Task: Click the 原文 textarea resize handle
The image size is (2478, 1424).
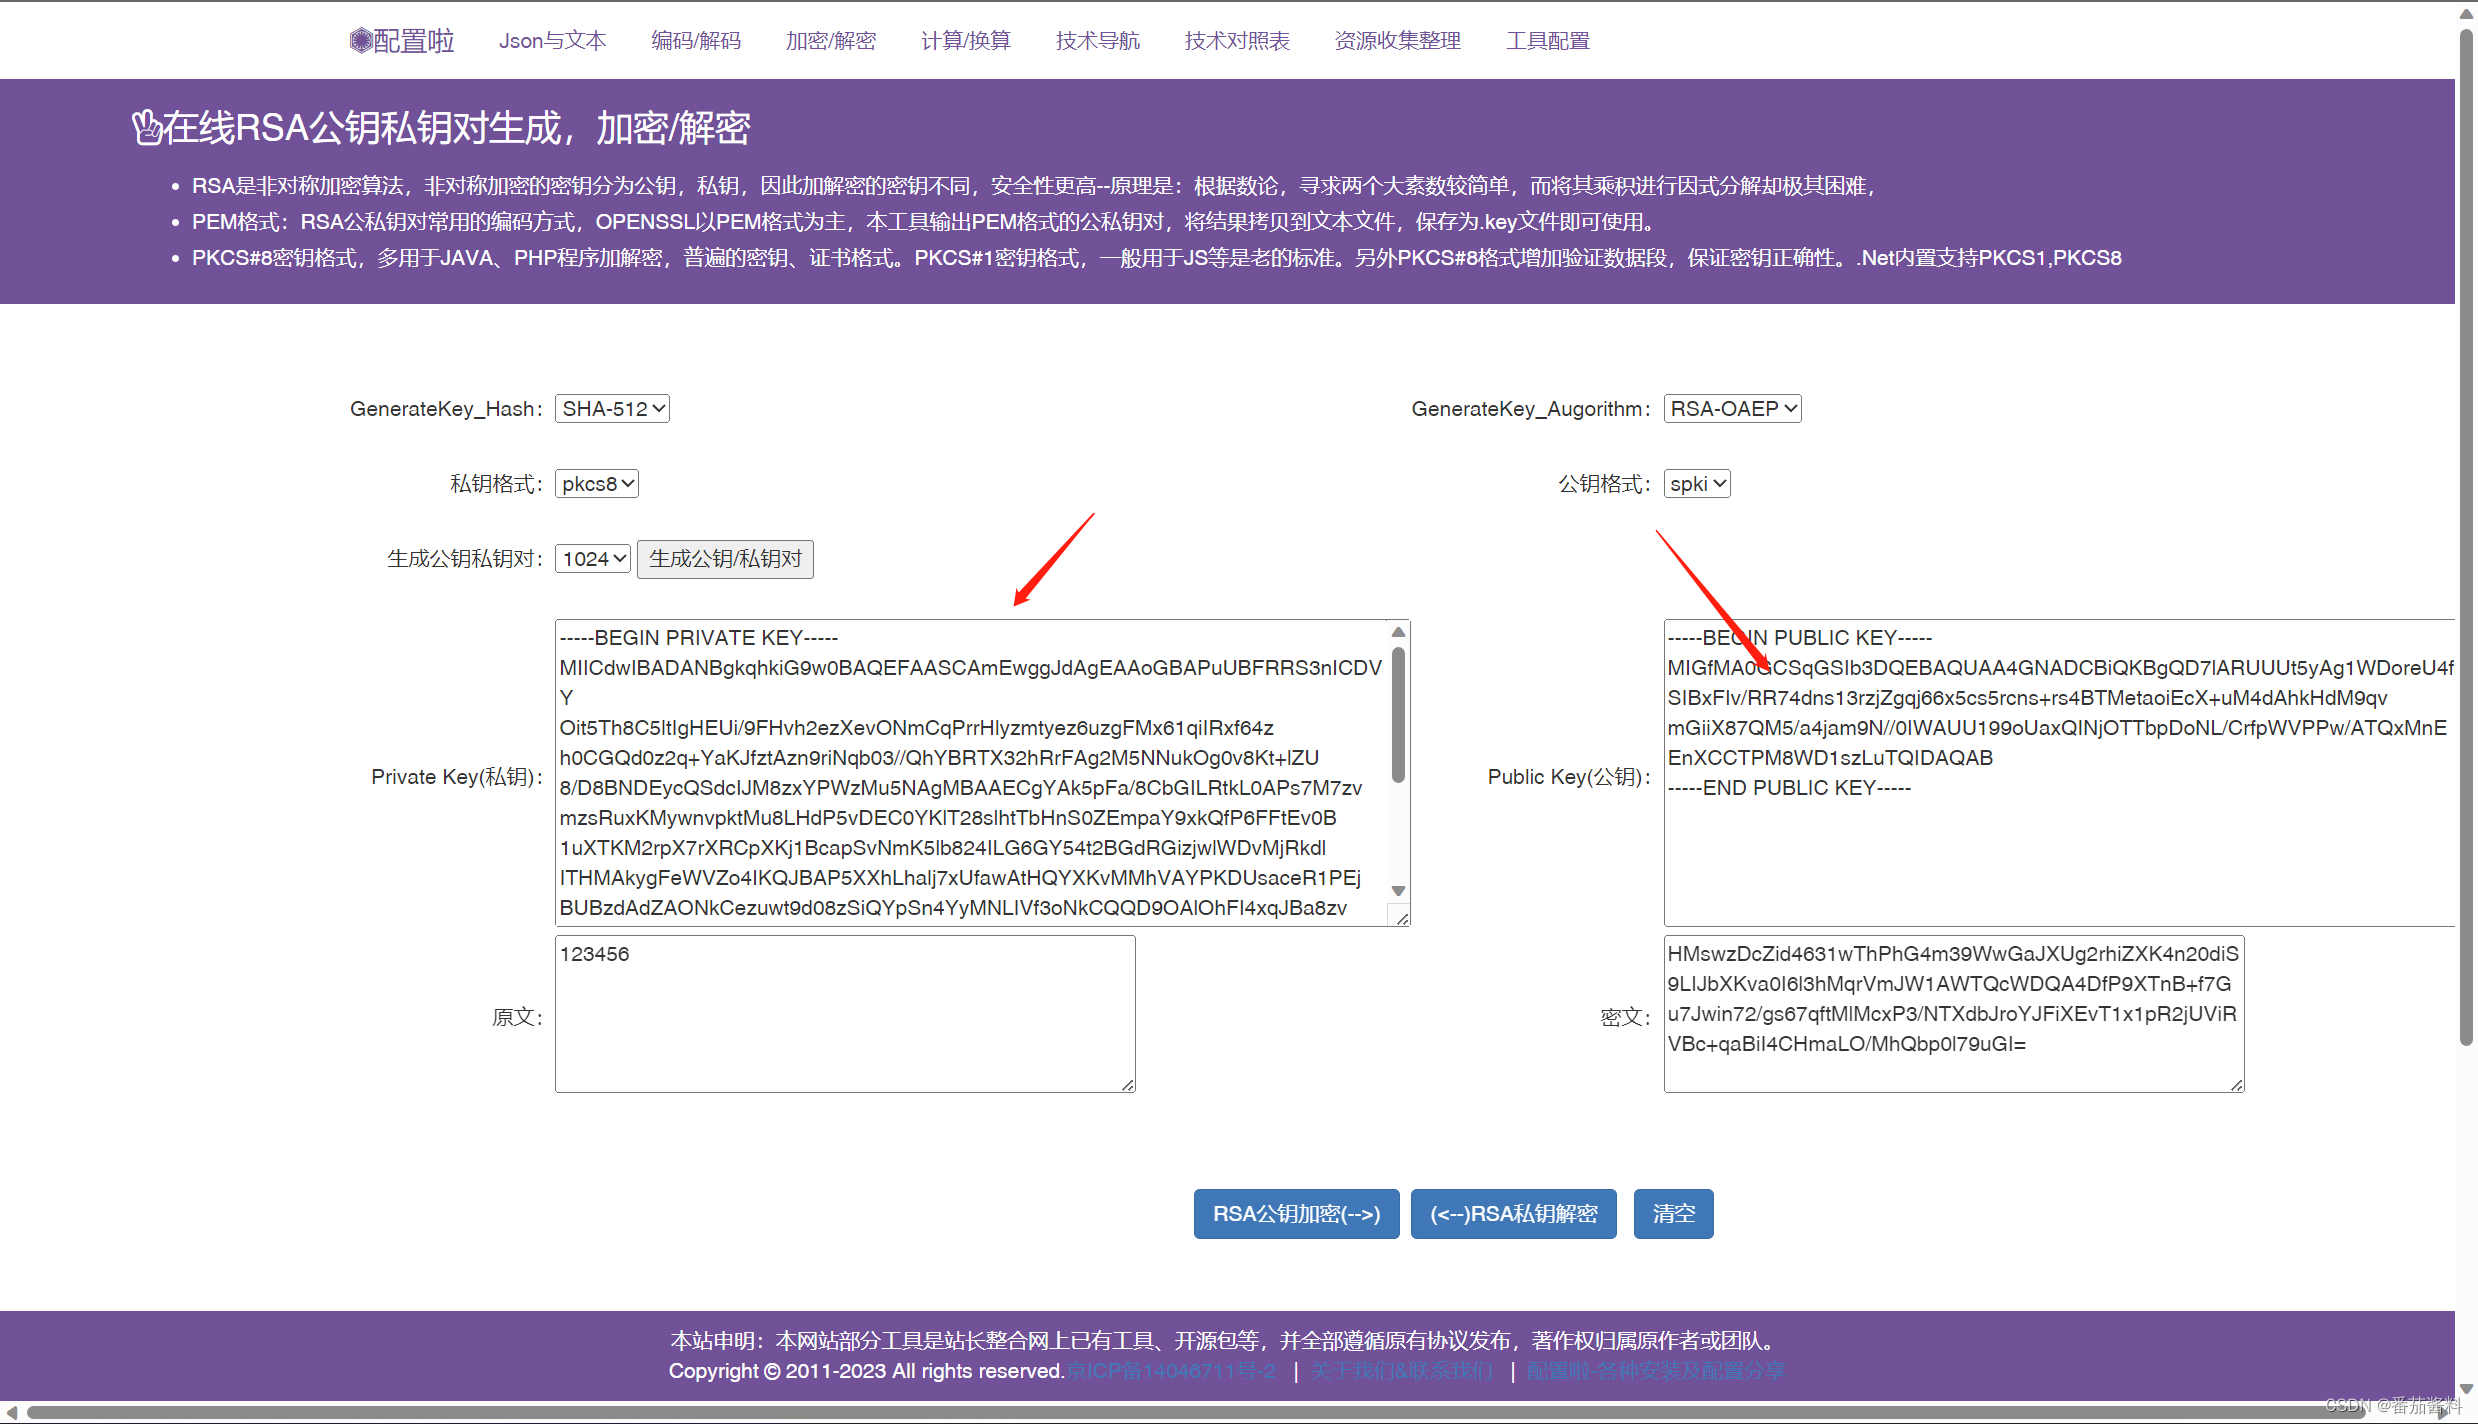Action: point(1128,1085)
